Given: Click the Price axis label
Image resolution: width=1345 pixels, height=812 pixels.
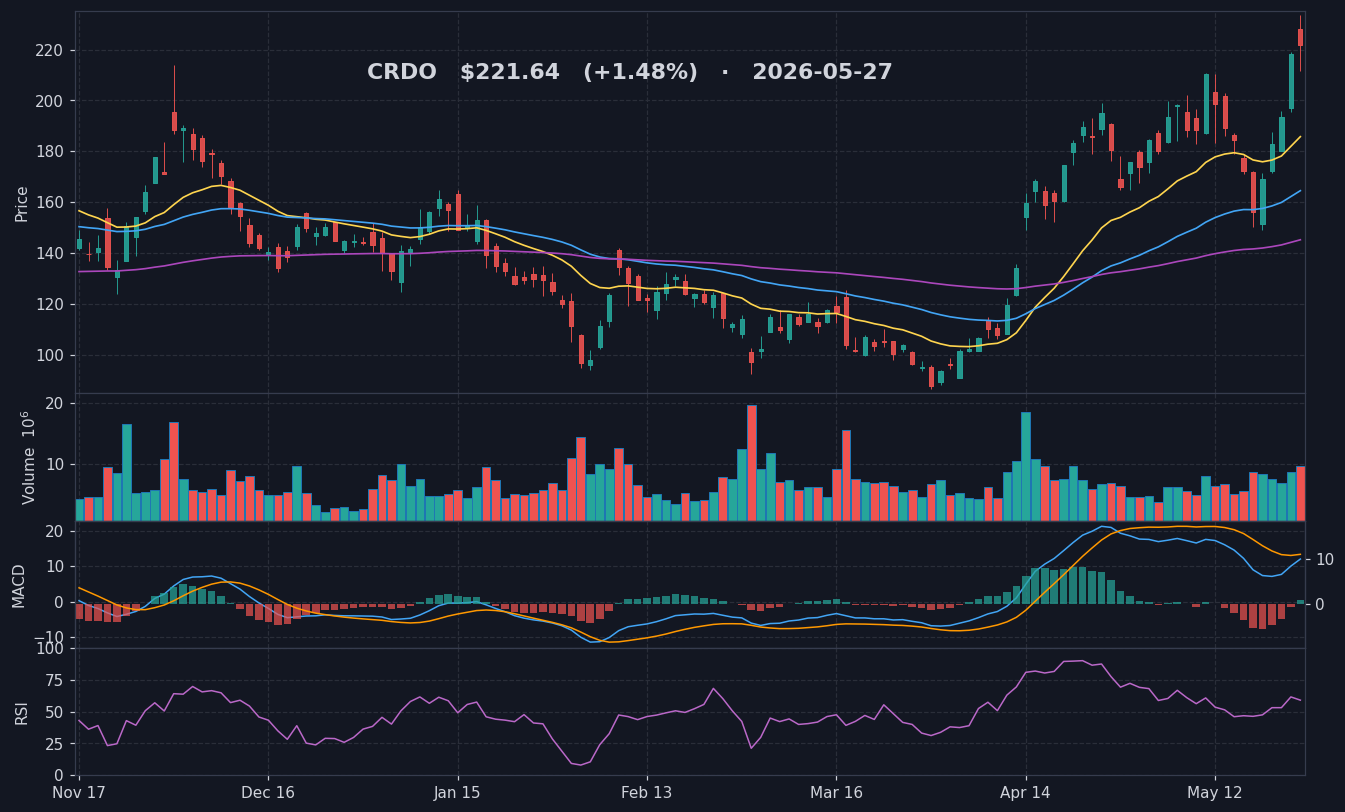Looking at the screenshot, I should point(22,203).
